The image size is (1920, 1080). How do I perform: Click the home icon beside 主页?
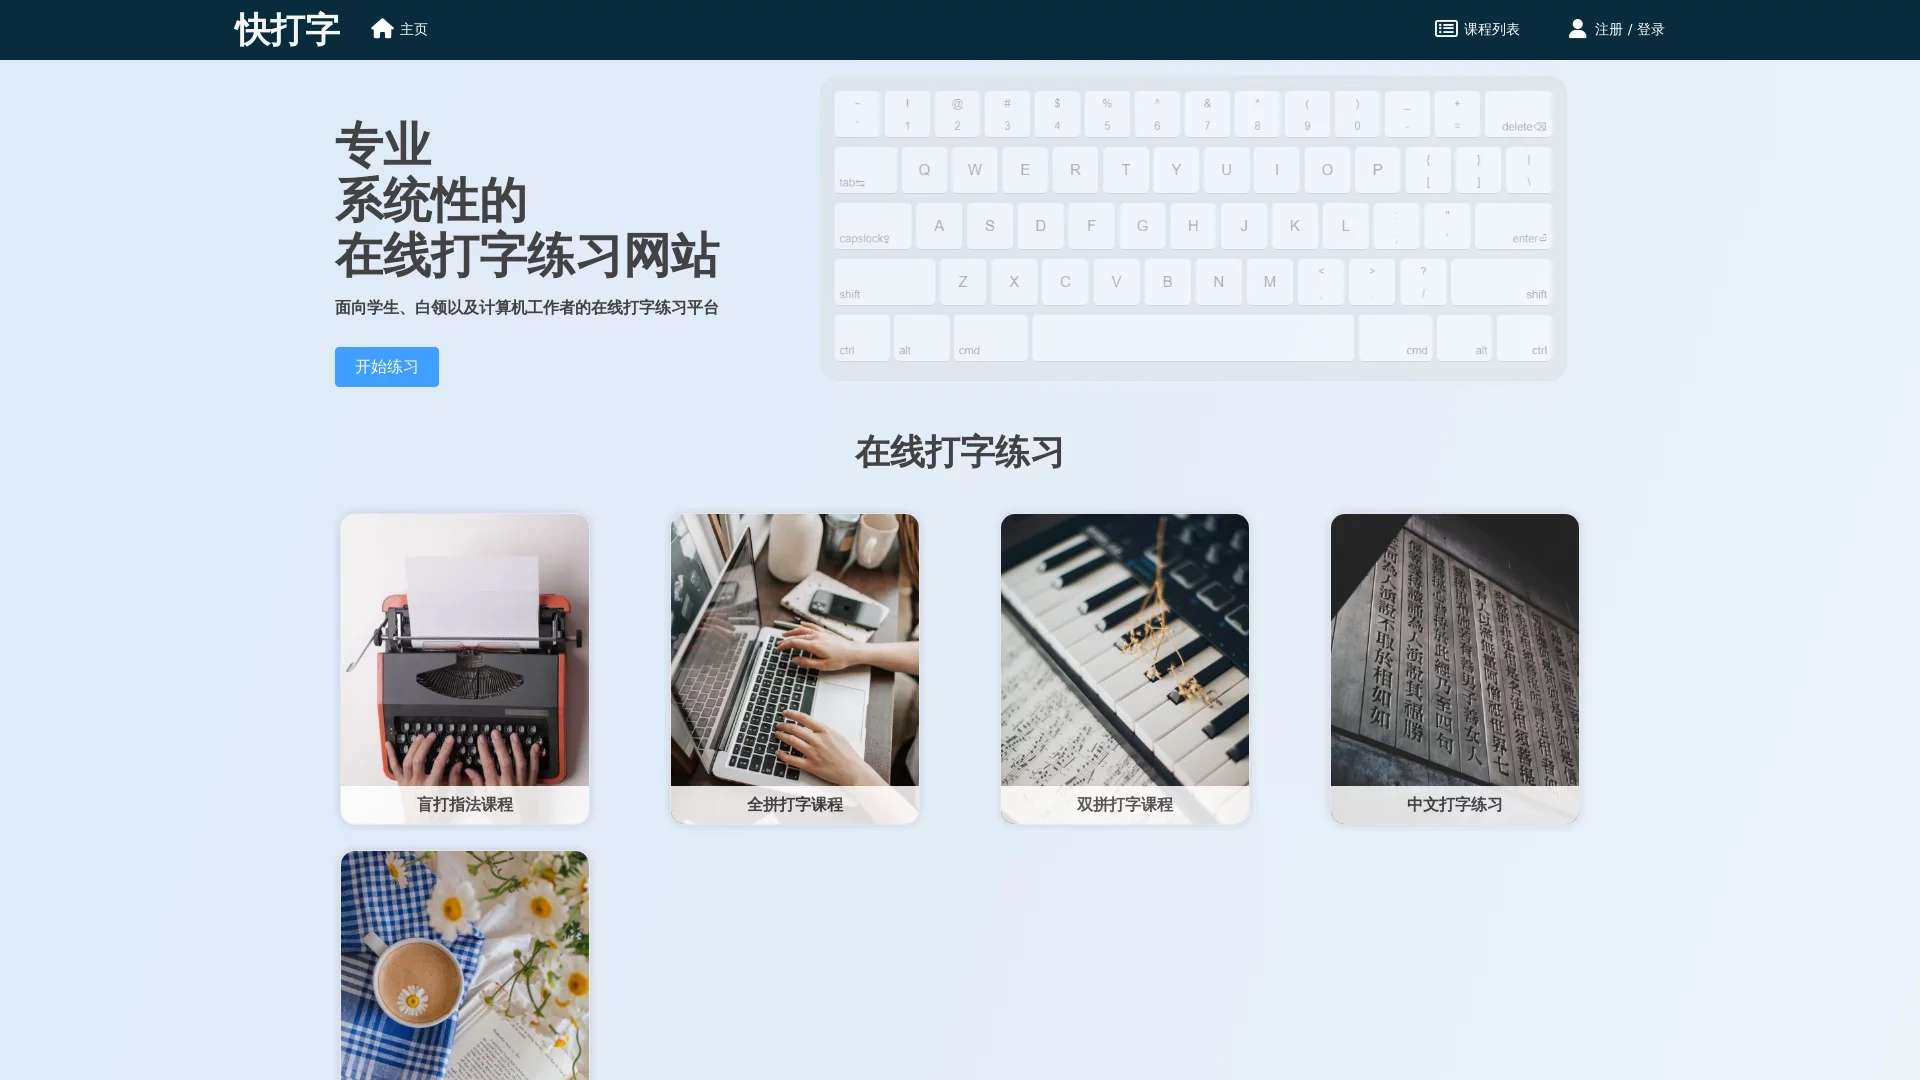384,28
